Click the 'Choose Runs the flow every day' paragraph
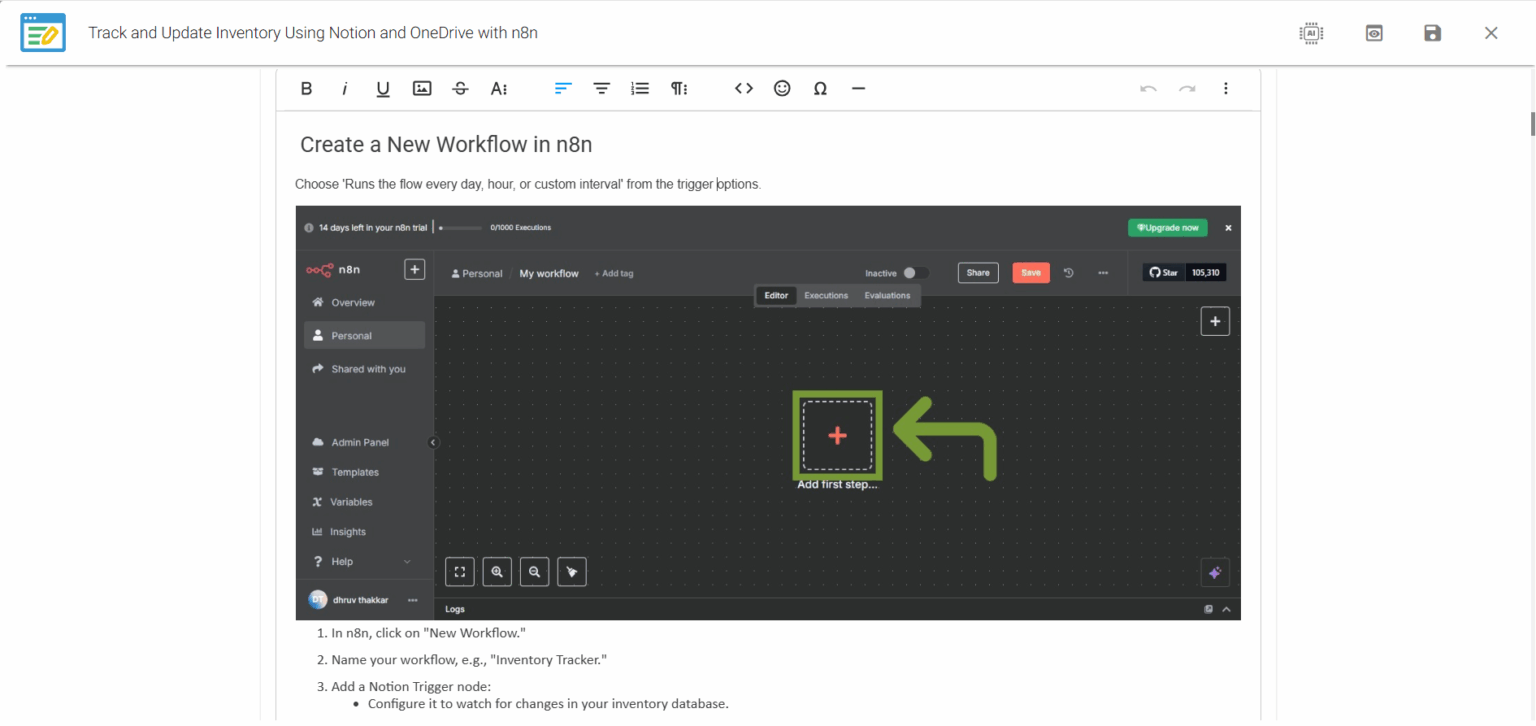The width and height of the screenshot is (1536, 726). (528, 184)
